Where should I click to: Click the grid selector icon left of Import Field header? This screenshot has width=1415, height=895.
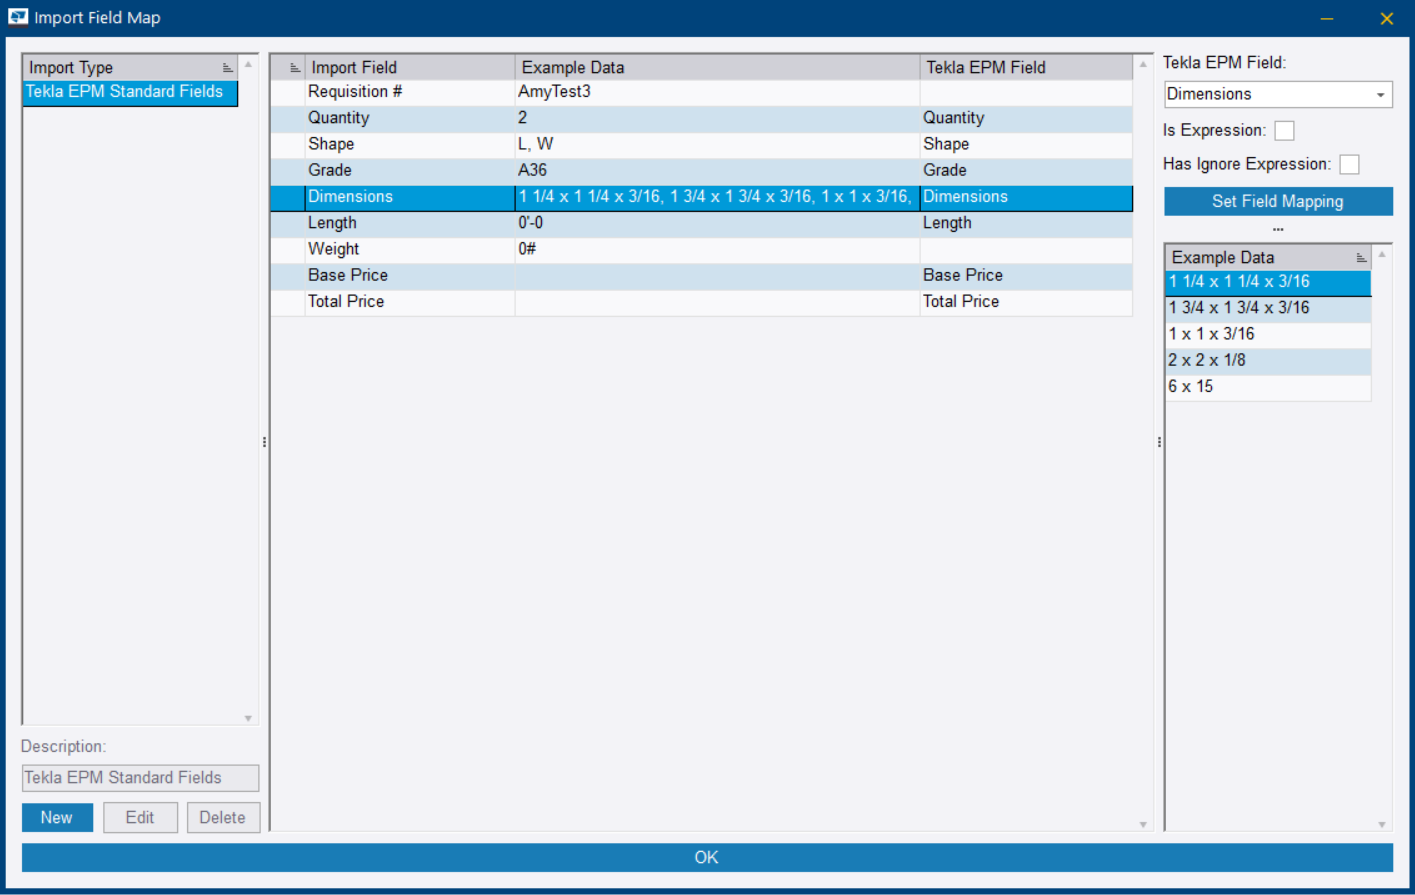[x=294, y=68]
